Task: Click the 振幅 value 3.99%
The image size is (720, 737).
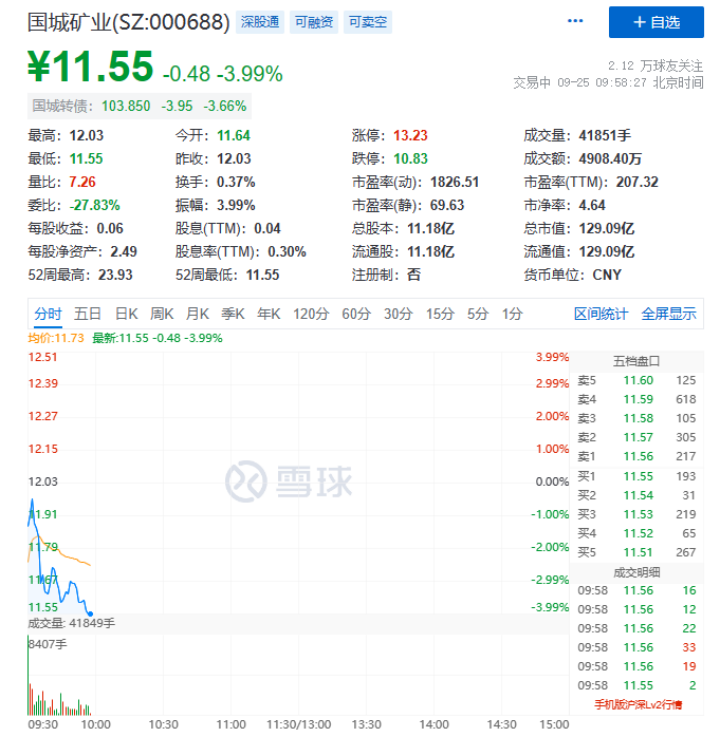Action: (236, 205)
